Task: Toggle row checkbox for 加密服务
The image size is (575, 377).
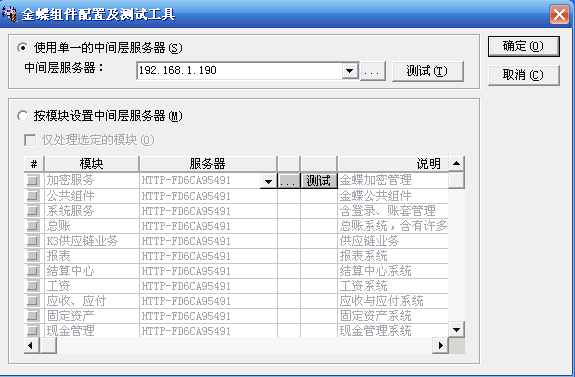Action: pyautogui.click(x=33, y=180)
